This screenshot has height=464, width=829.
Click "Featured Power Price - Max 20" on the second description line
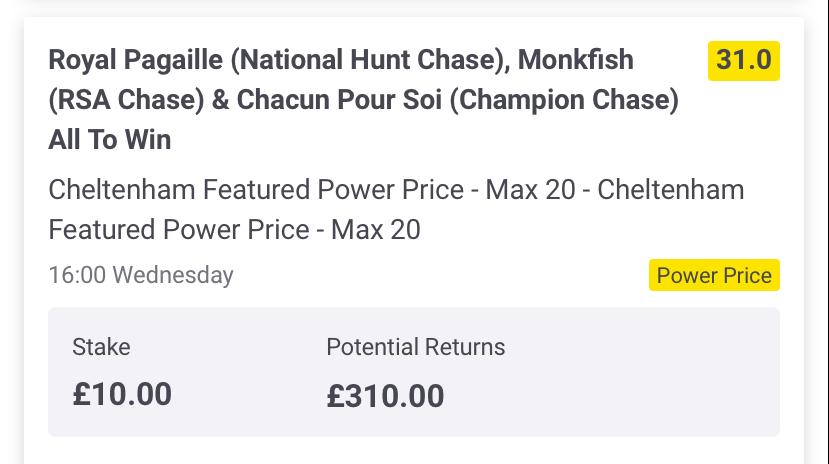click(234, 230)
